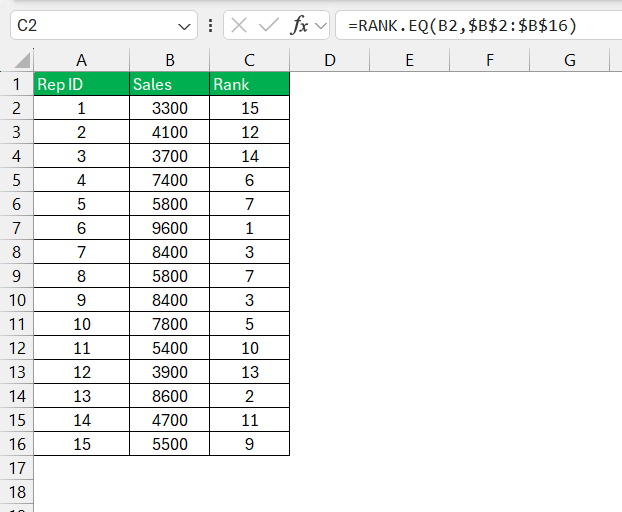Select row 1 header

pyautogui.click(x=16, y=84)
